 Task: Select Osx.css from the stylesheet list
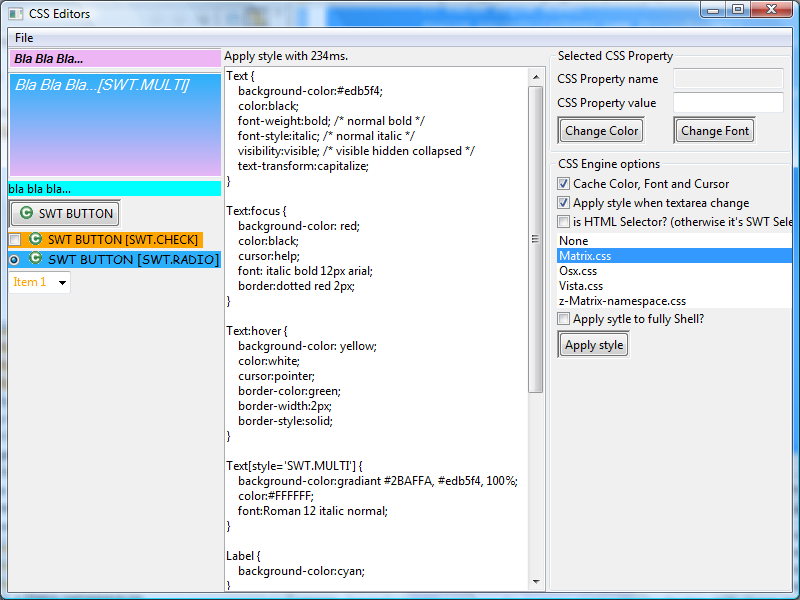coord(578,270)
